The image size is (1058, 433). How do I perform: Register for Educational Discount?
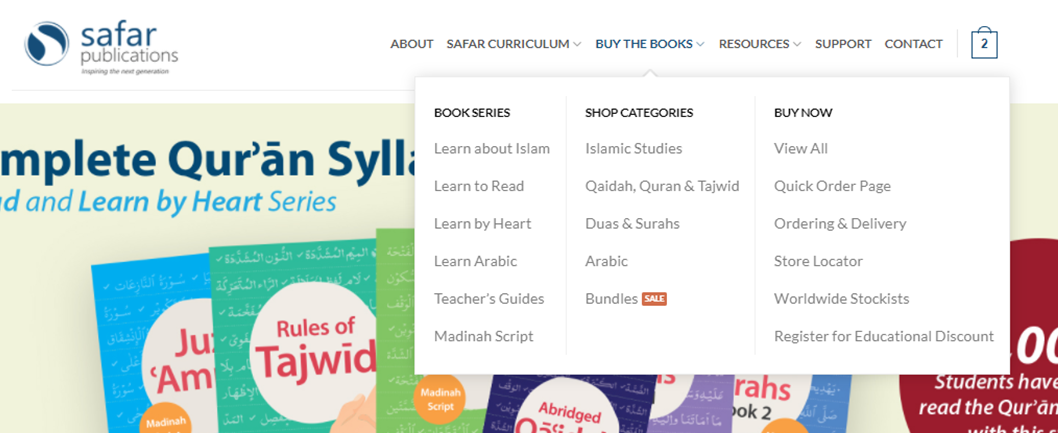pyautogui.click(x=884, y=337)
